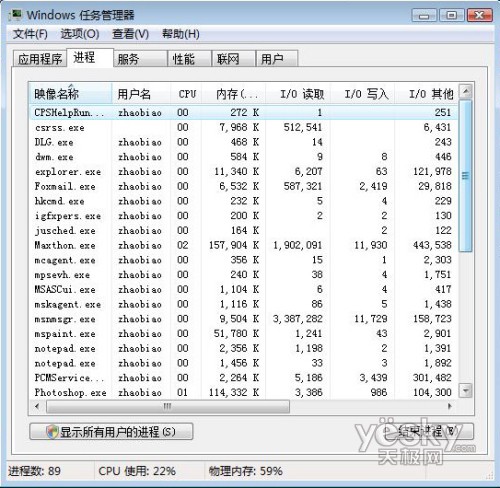Select the csrss.exe process

[x=243, y=127]
